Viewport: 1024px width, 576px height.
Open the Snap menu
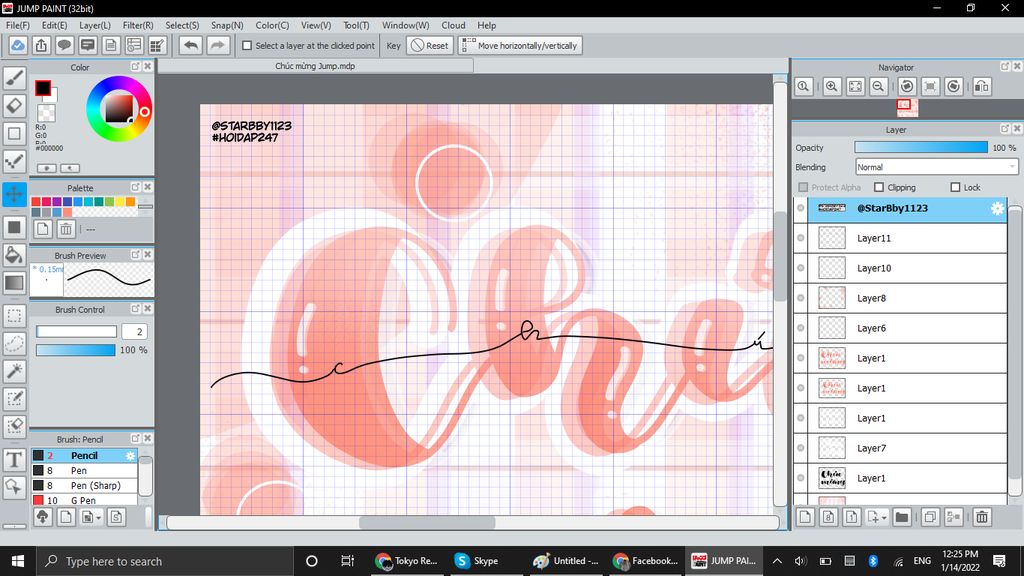click(227, 25)
